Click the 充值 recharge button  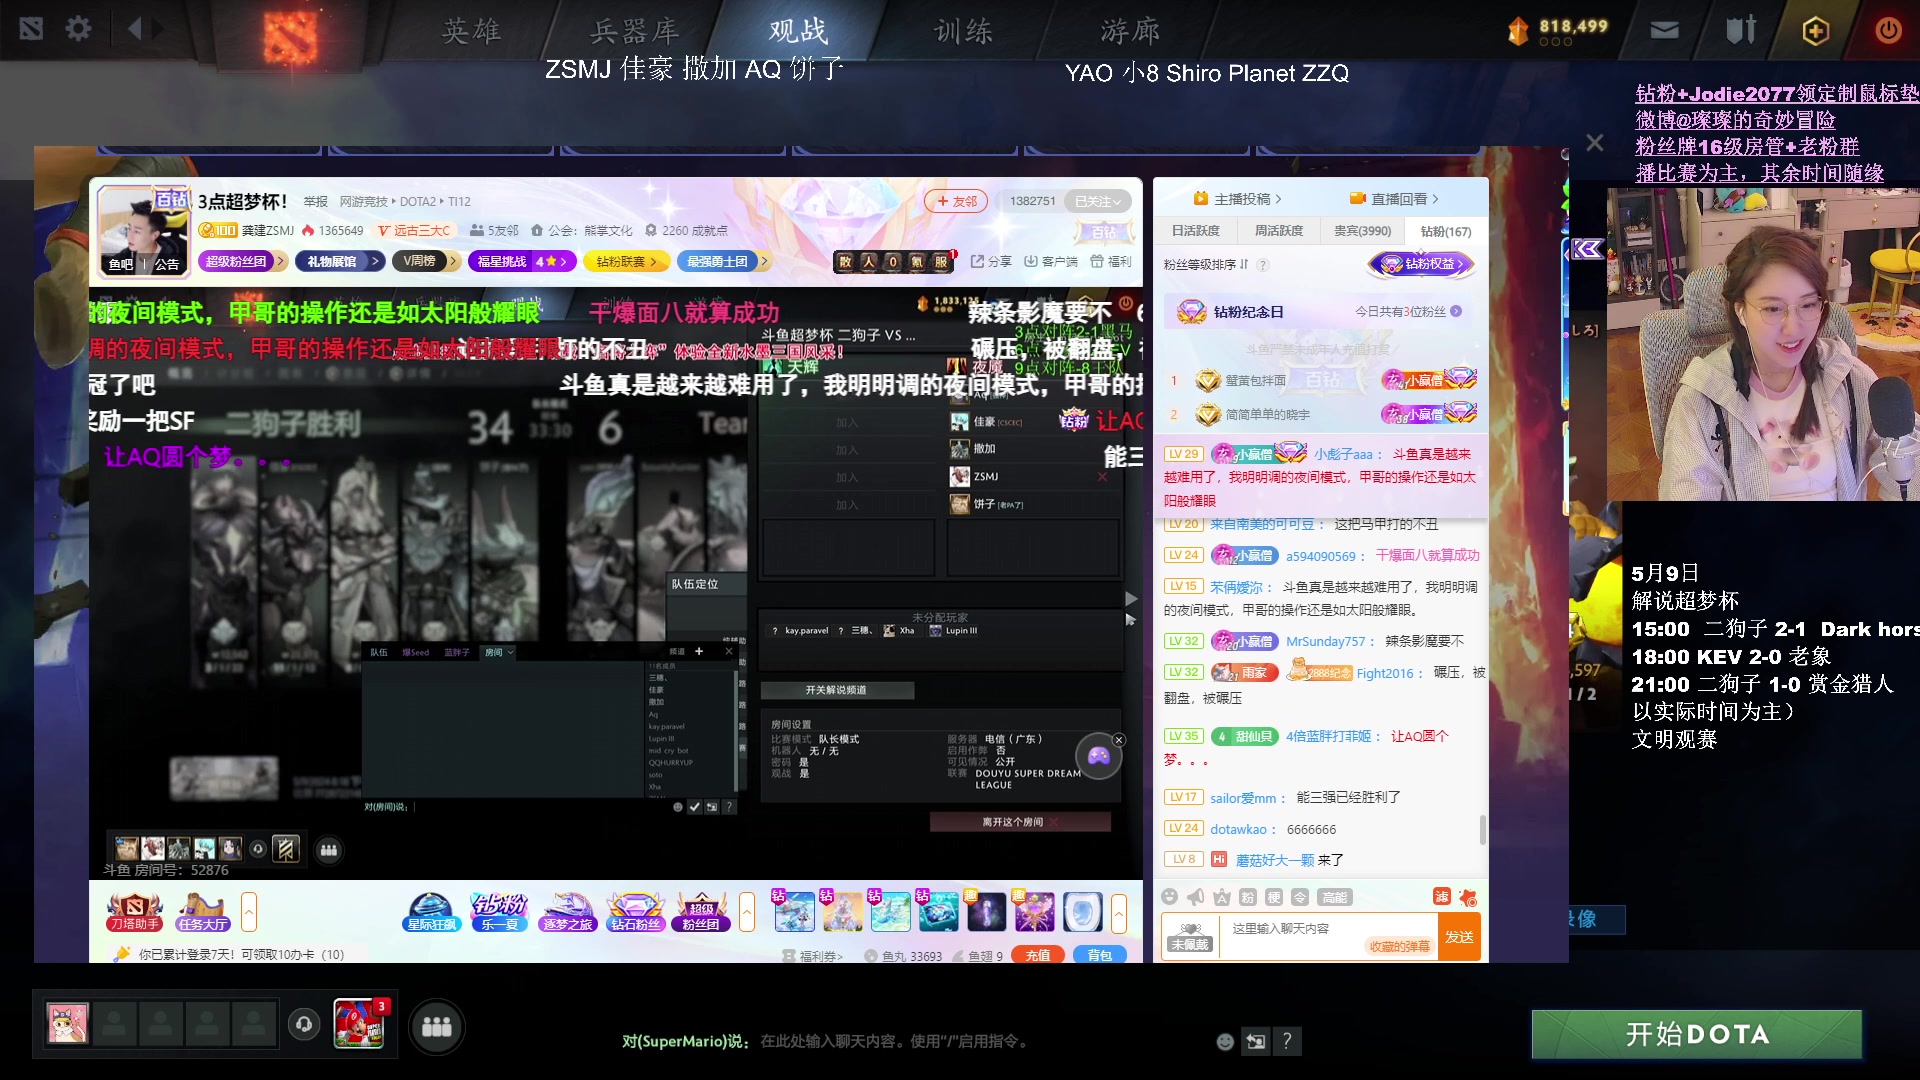(1038, 955)
